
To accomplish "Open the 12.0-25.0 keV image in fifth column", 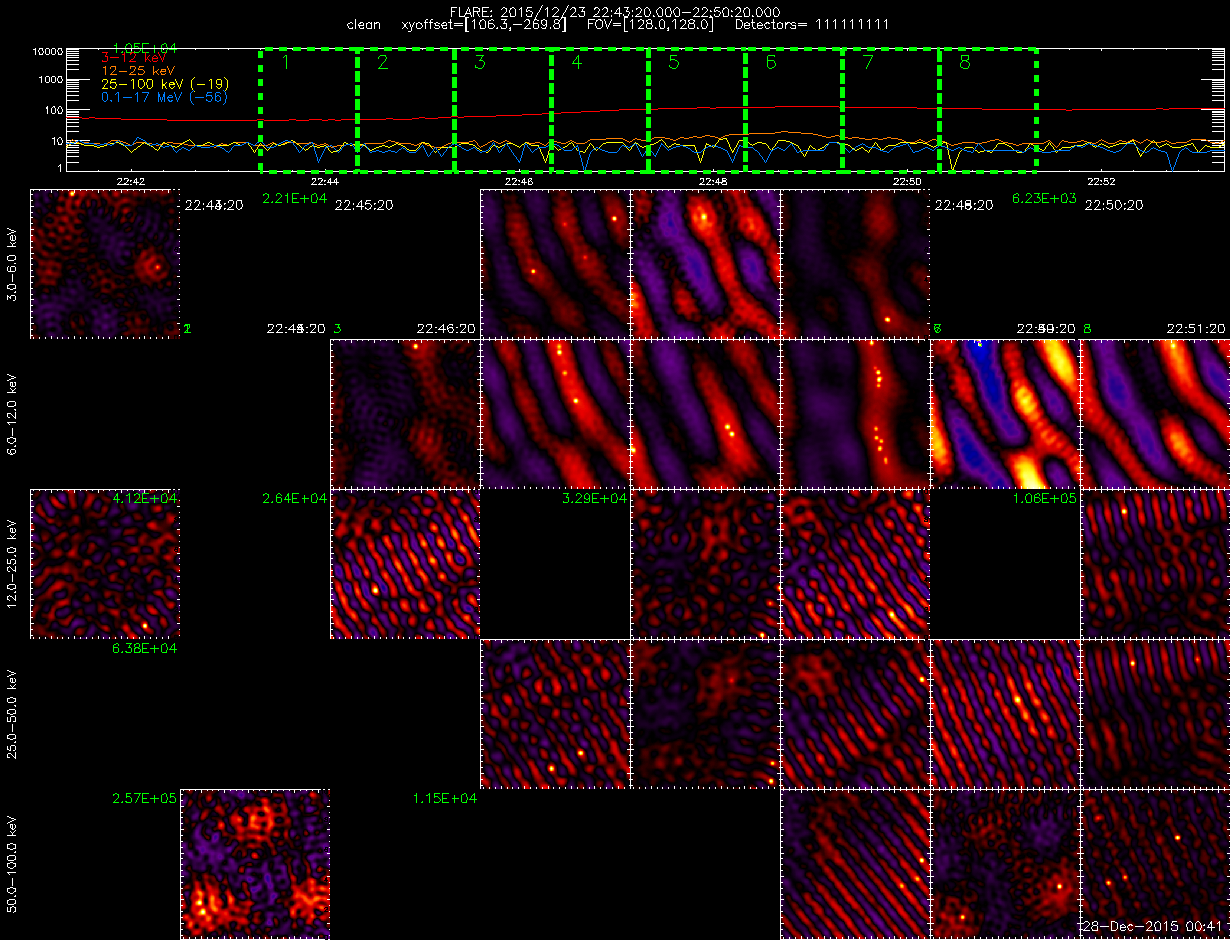I will coord(705,564).
